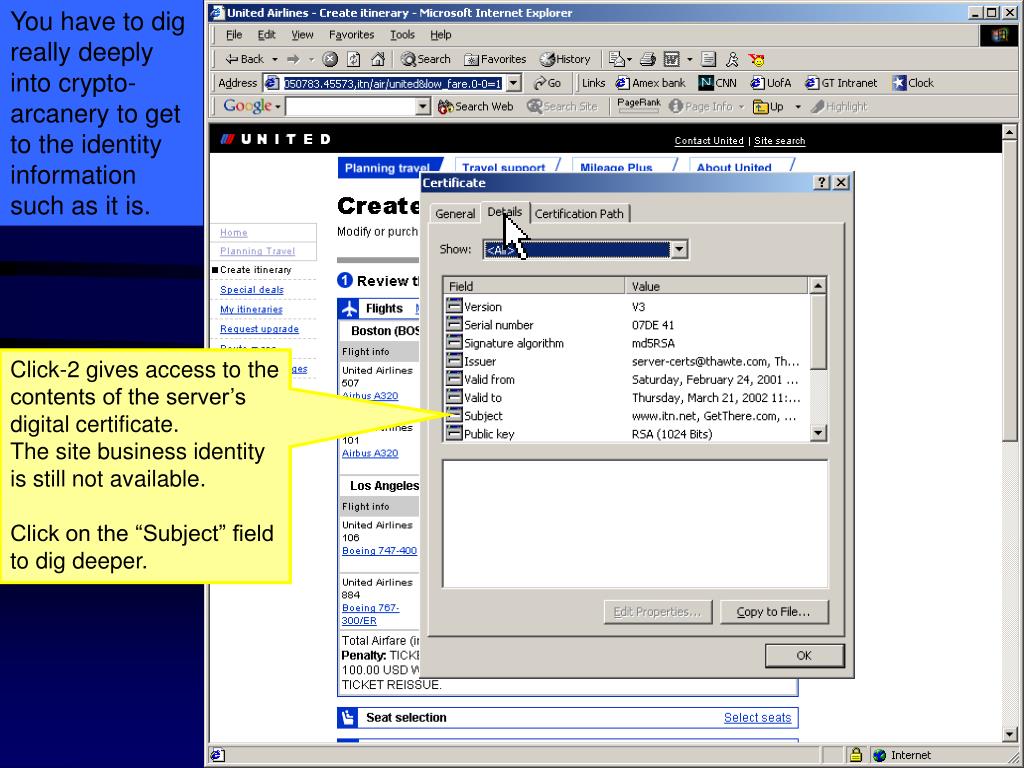Click the Select seats link
The image size is (1024, 768).
tap(758, 718)
